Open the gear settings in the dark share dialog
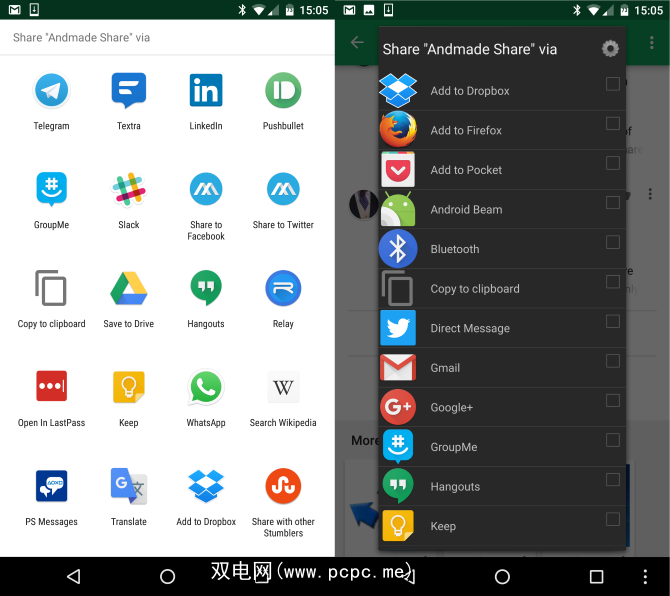 (610, 49)
